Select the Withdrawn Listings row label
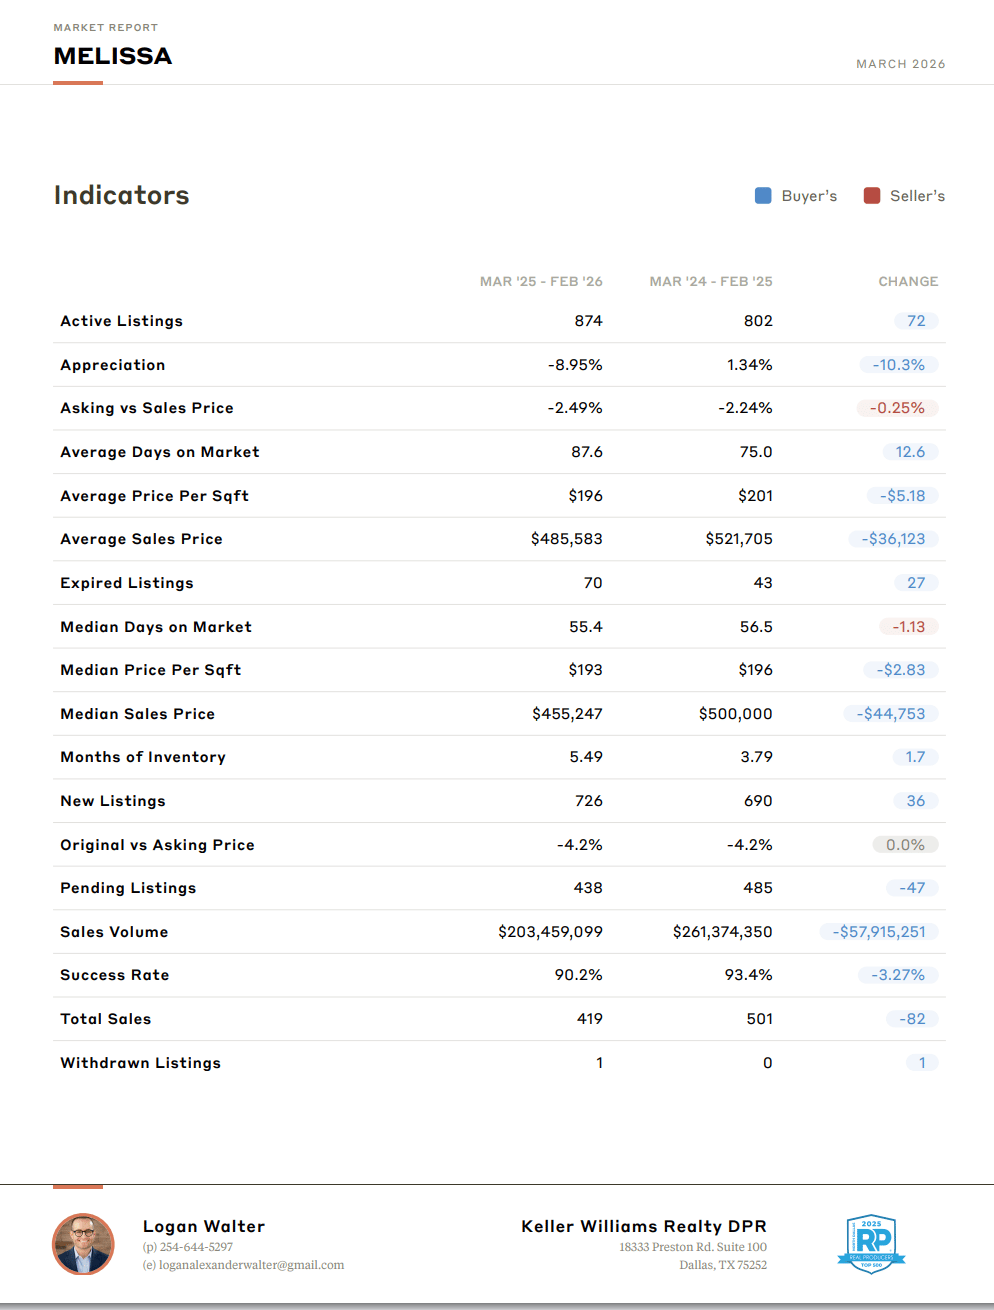The width and height of the screenshot is (994, 1310). click(x=141, y=1063)
